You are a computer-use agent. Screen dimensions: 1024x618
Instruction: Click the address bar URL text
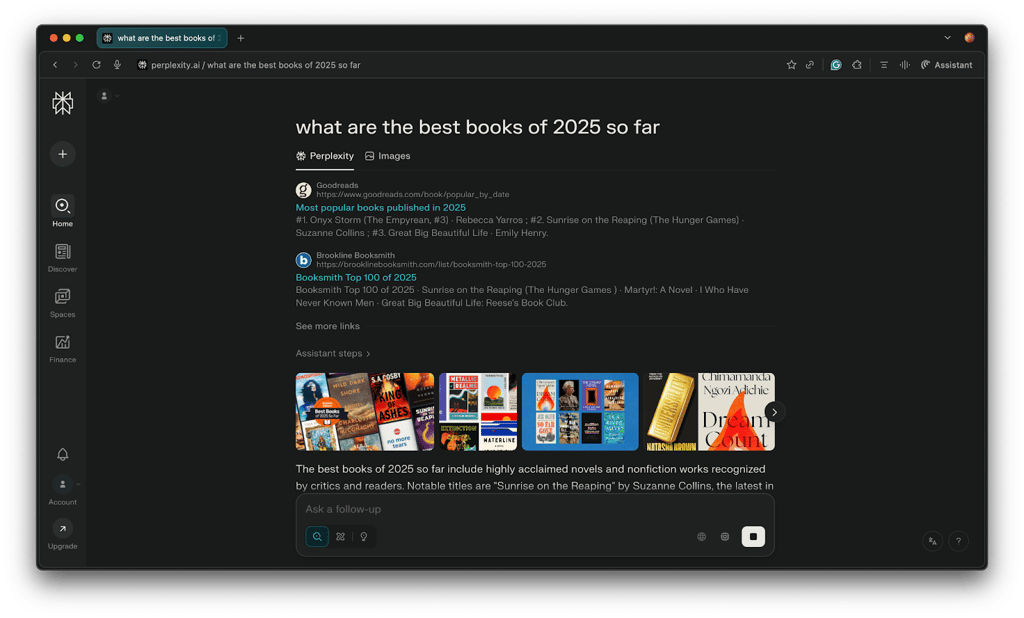point(255,65)
